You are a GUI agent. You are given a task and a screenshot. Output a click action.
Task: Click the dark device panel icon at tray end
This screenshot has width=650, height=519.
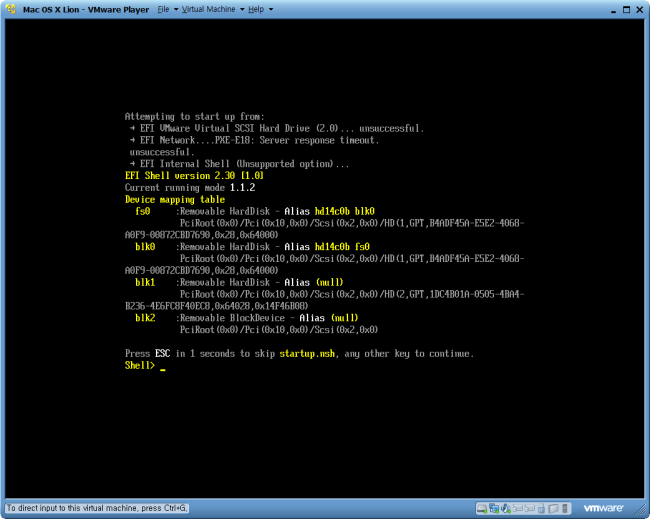point(565,508)
